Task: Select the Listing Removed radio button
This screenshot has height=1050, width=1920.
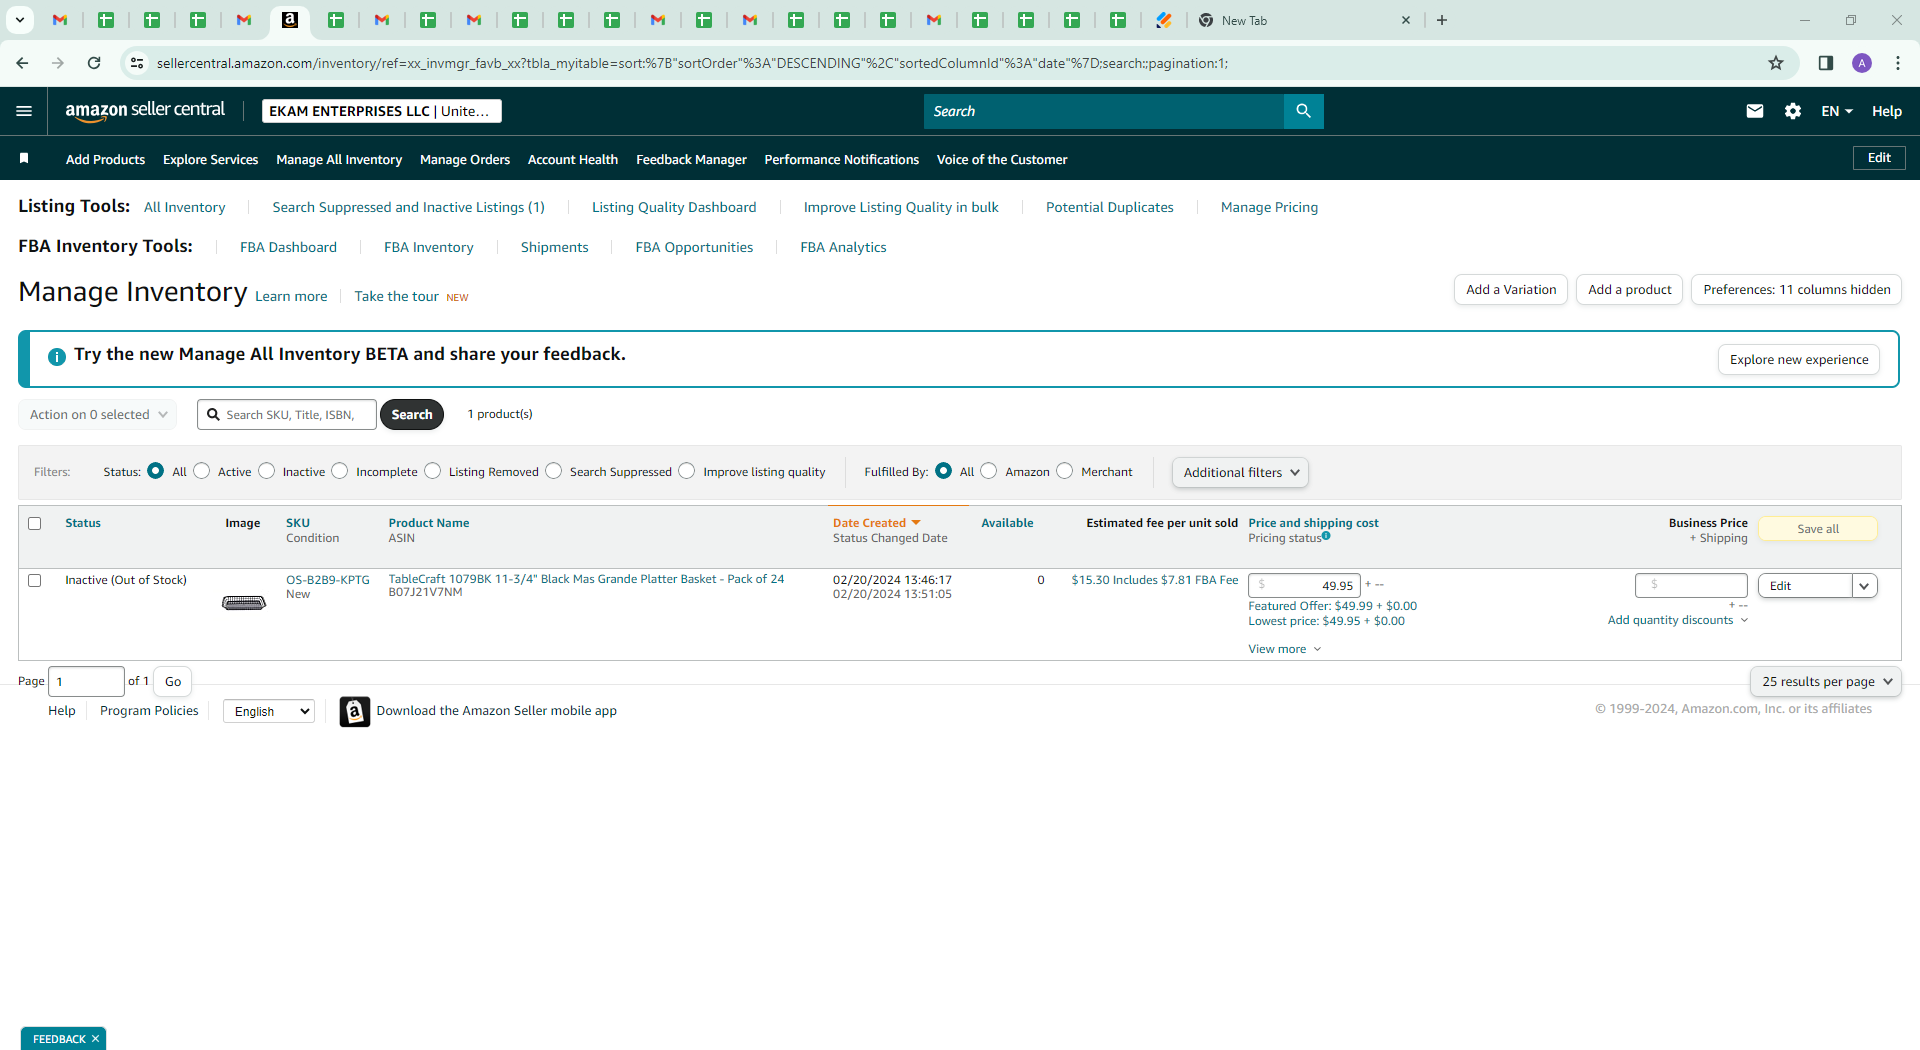Action: pos(432,471)
